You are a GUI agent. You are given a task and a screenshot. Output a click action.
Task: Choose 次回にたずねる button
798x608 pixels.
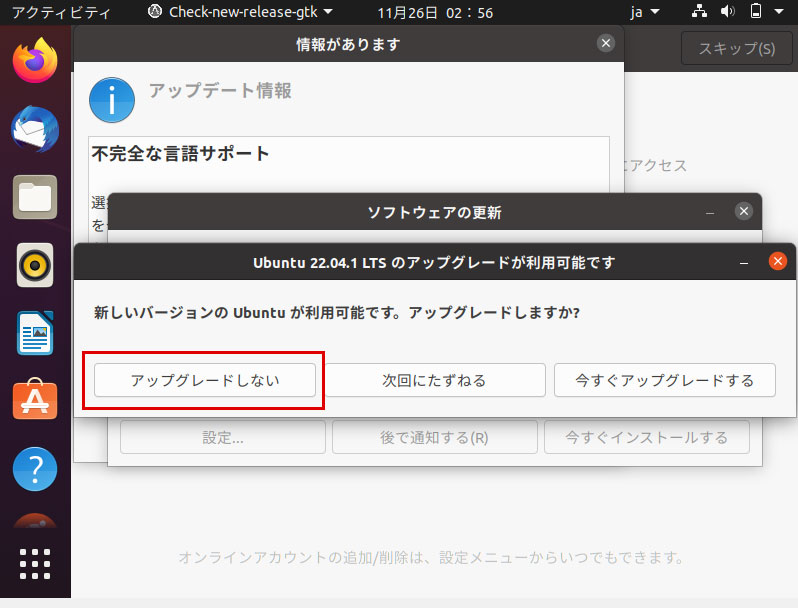tap(434, 380)
